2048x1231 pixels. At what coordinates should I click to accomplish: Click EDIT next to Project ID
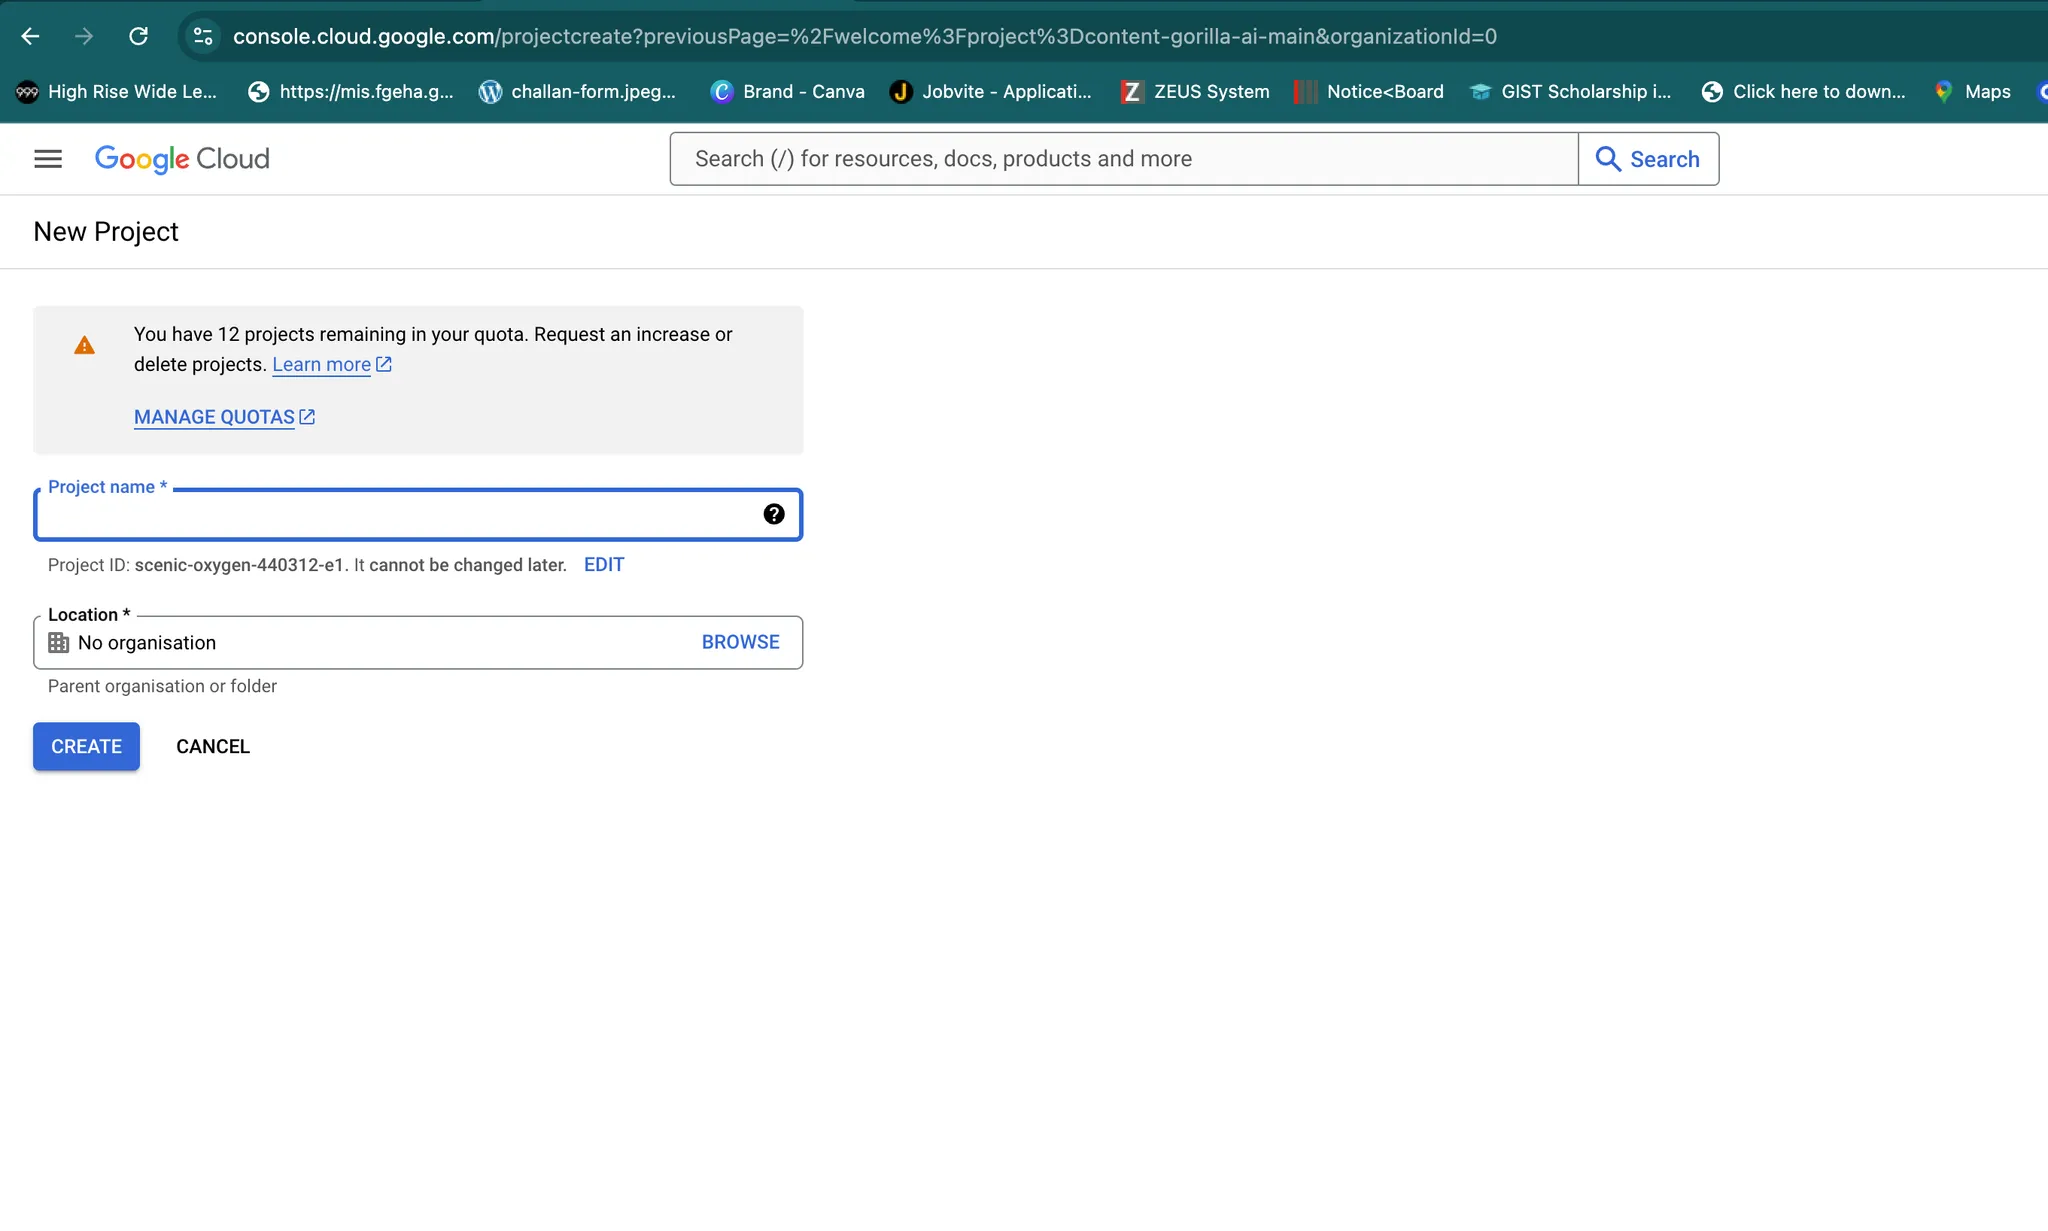click(x=604, y=565)
